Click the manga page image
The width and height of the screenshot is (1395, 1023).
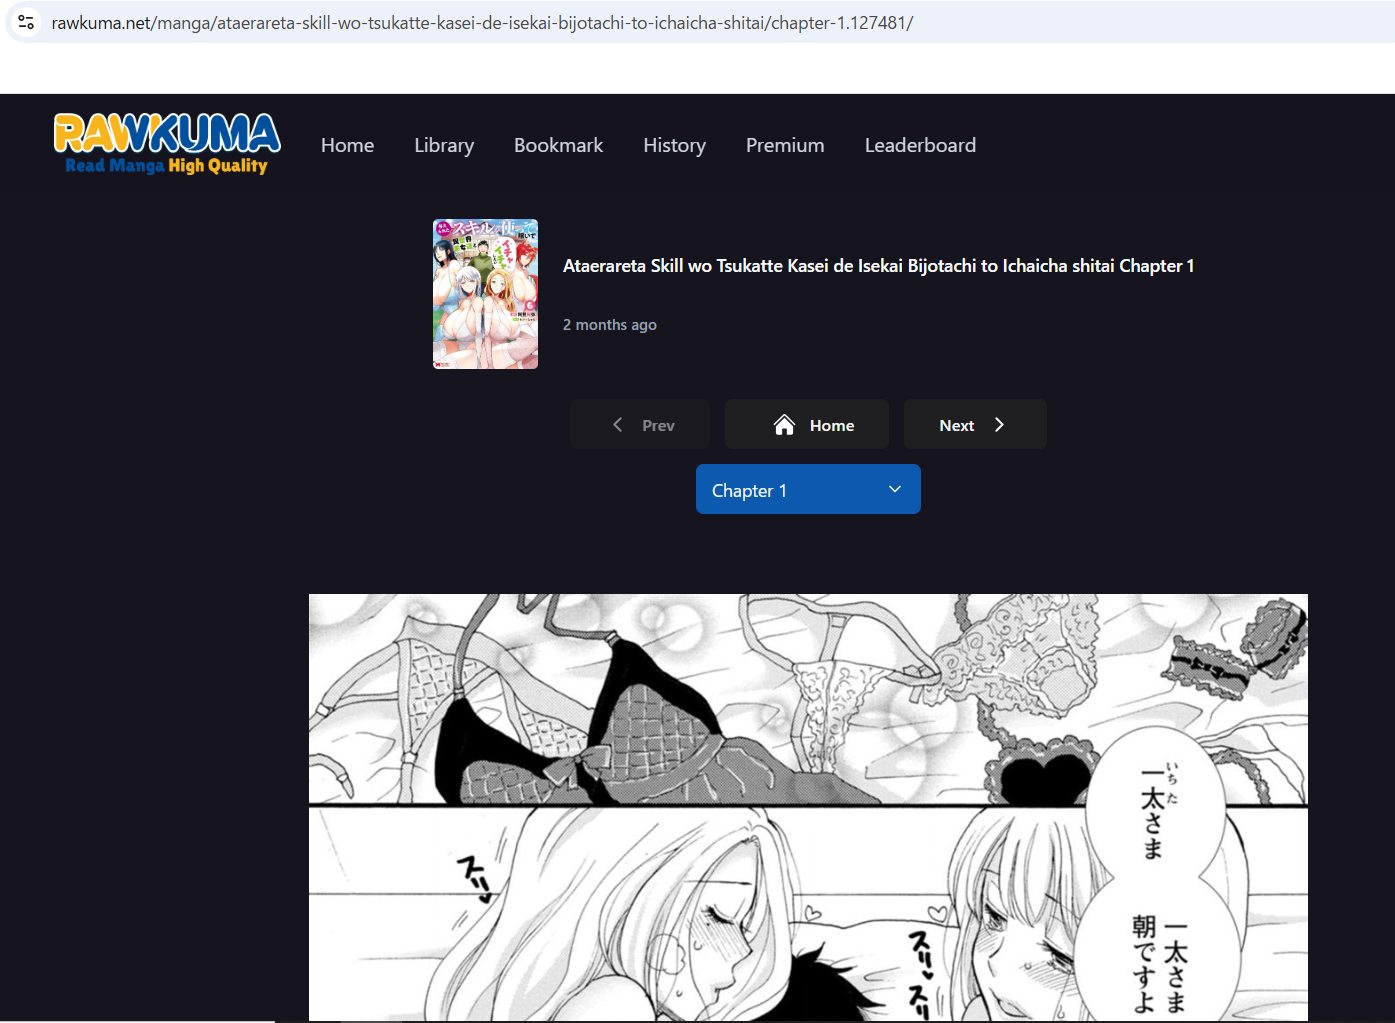point(808,808)
